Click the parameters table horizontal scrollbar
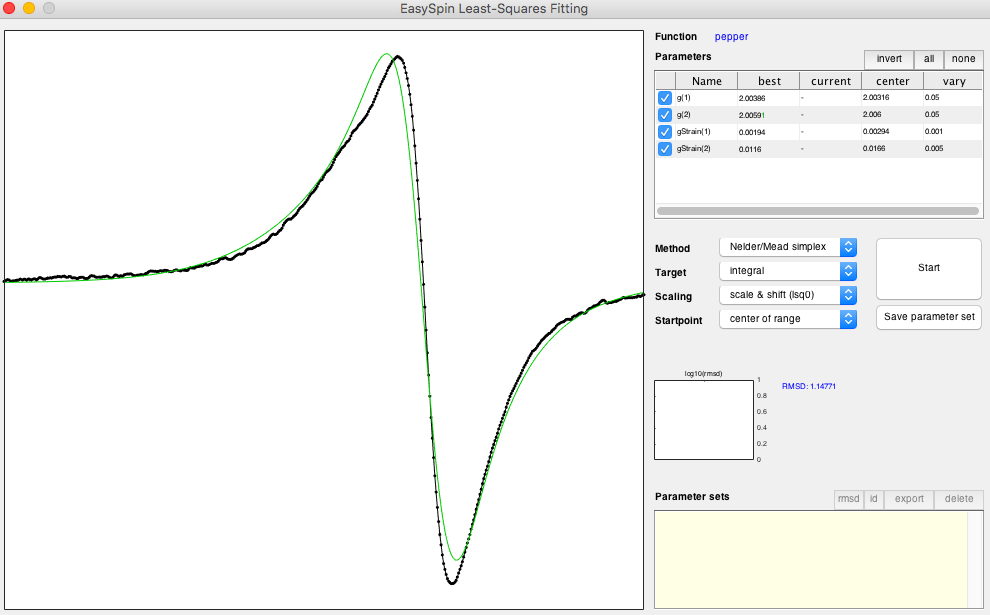 click(x=818, y=211)
